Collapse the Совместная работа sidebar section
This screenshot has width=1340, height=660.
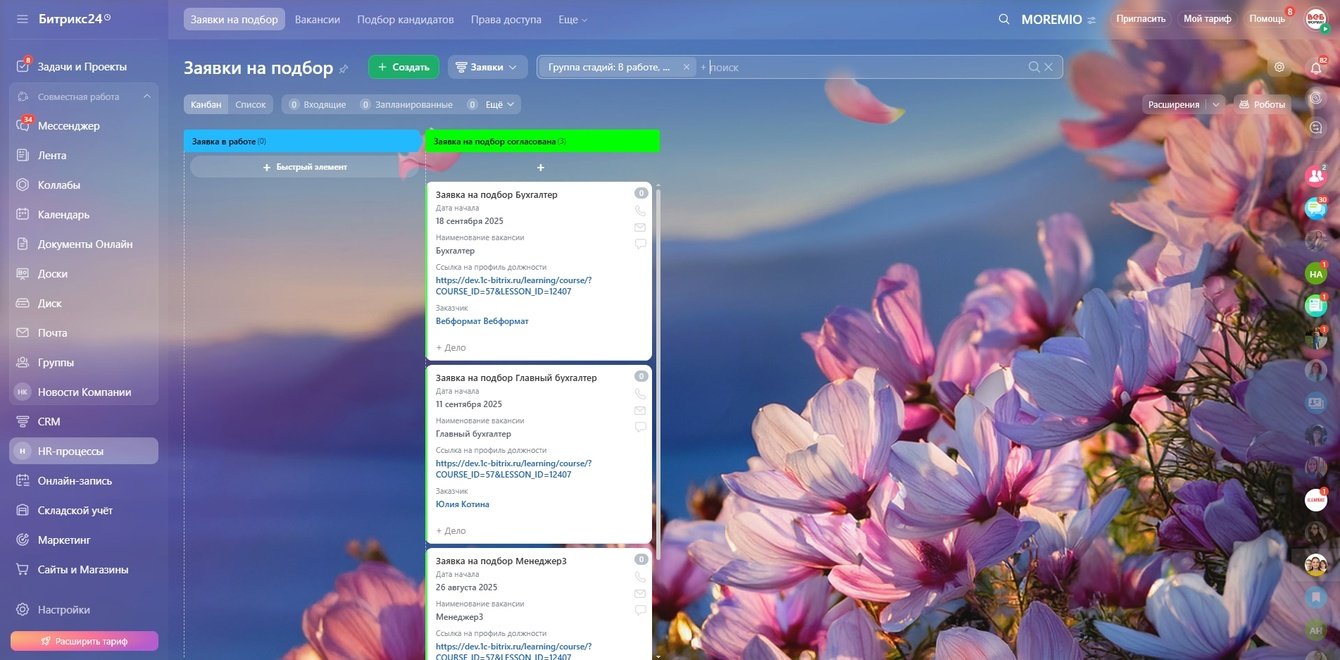pyautogui.click(x=147, y=96)
